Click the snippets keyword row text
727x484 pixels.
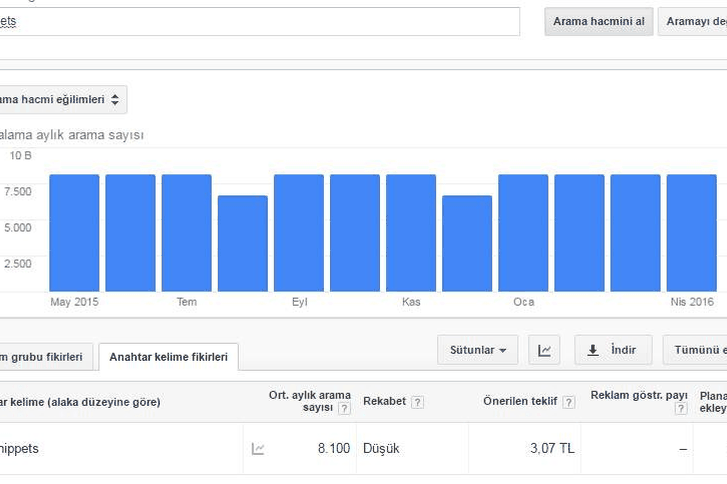click(x=19, y=449)
